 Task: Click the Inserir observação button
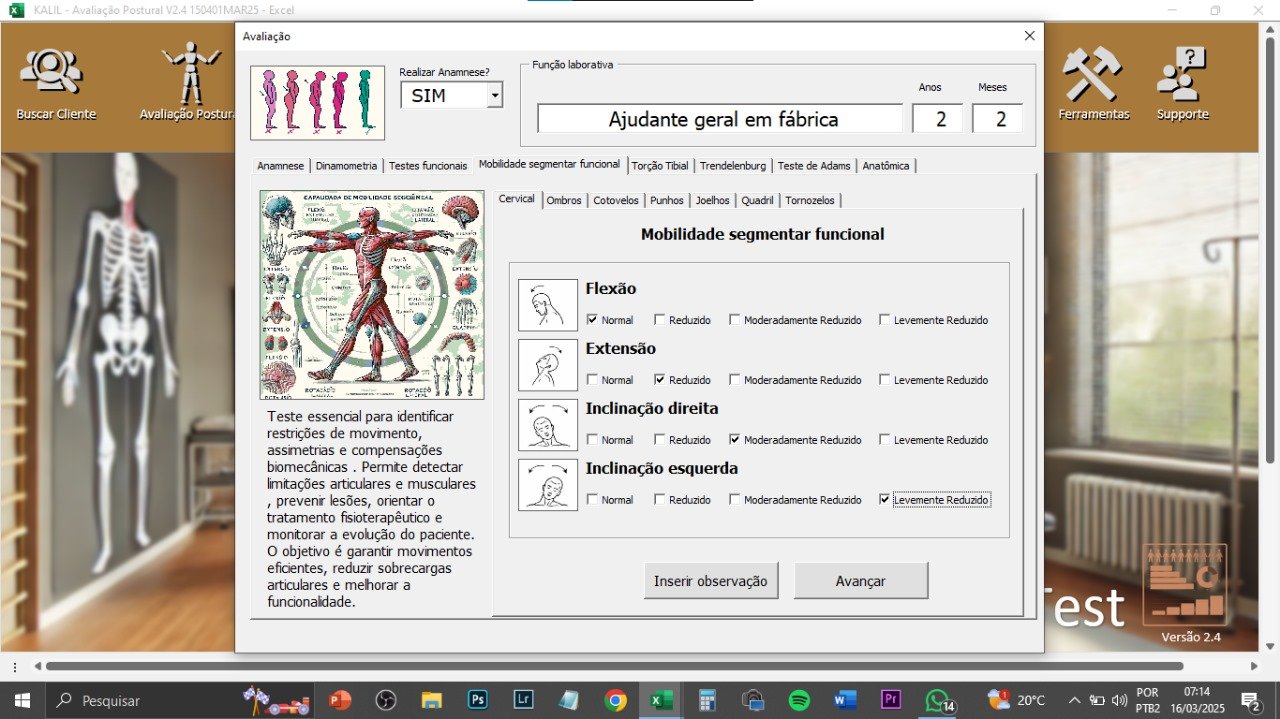tap(710, 581)
